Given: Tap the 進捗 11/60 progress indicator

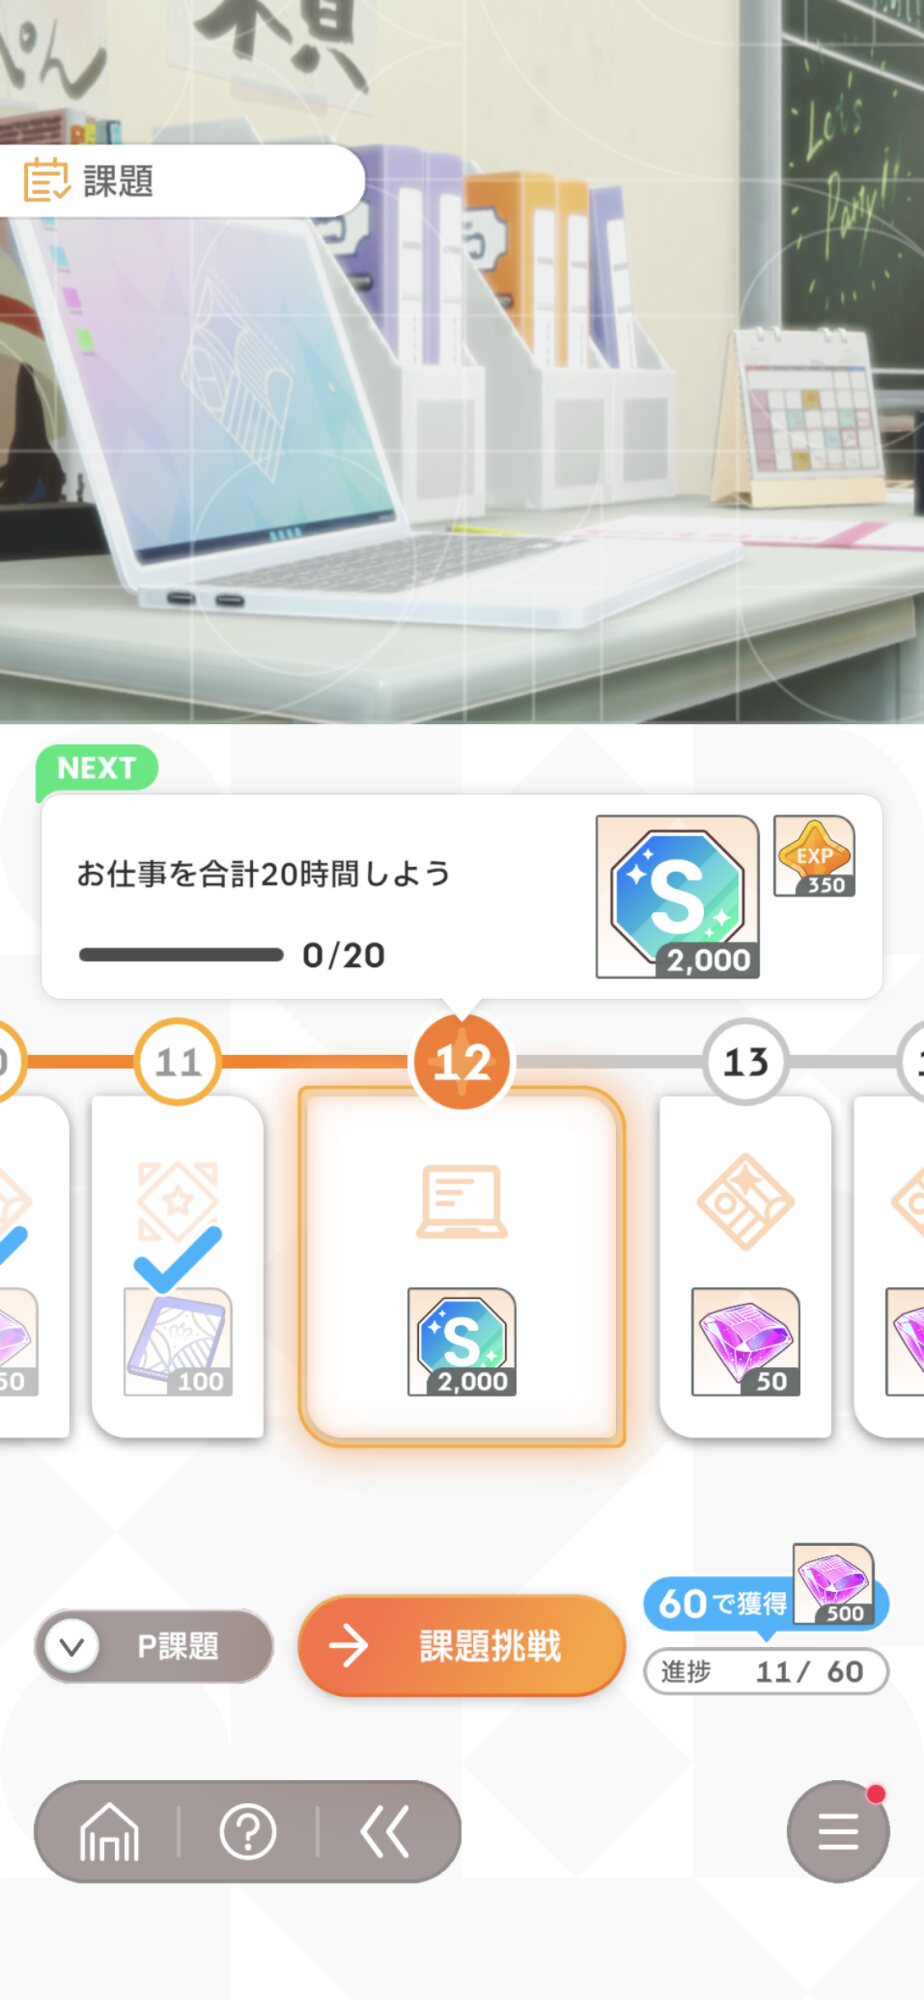Looking at the screenshot, I should point(766,1671).
